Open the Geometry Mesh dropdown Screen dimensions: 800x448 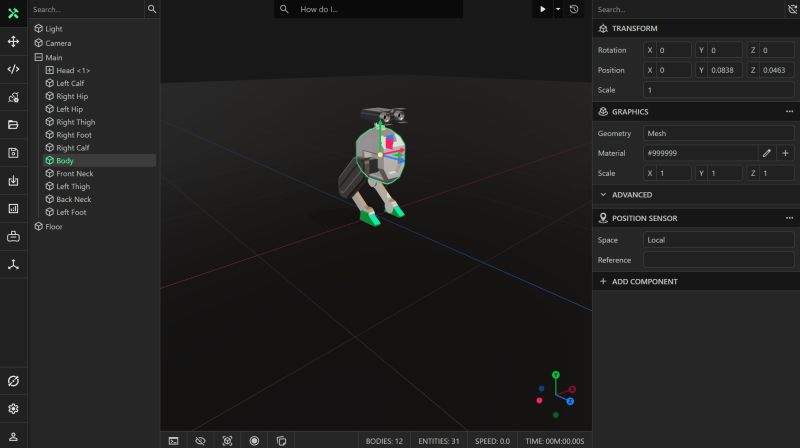point(718,133)
